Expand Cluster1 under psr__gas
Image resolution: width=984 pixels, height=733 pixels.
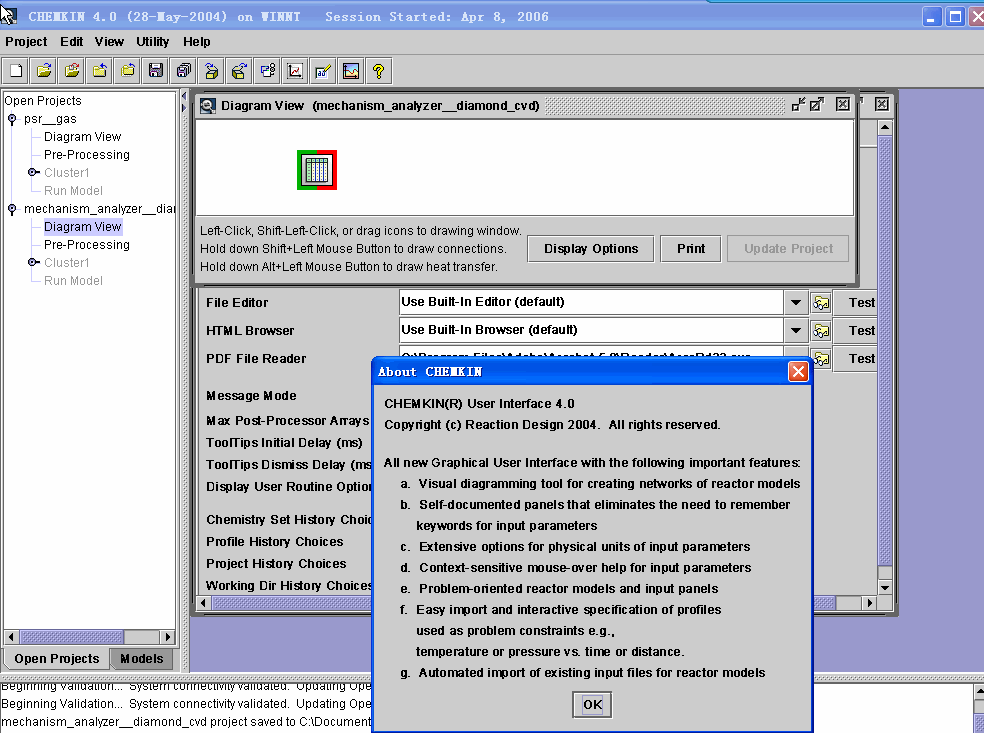33,173
